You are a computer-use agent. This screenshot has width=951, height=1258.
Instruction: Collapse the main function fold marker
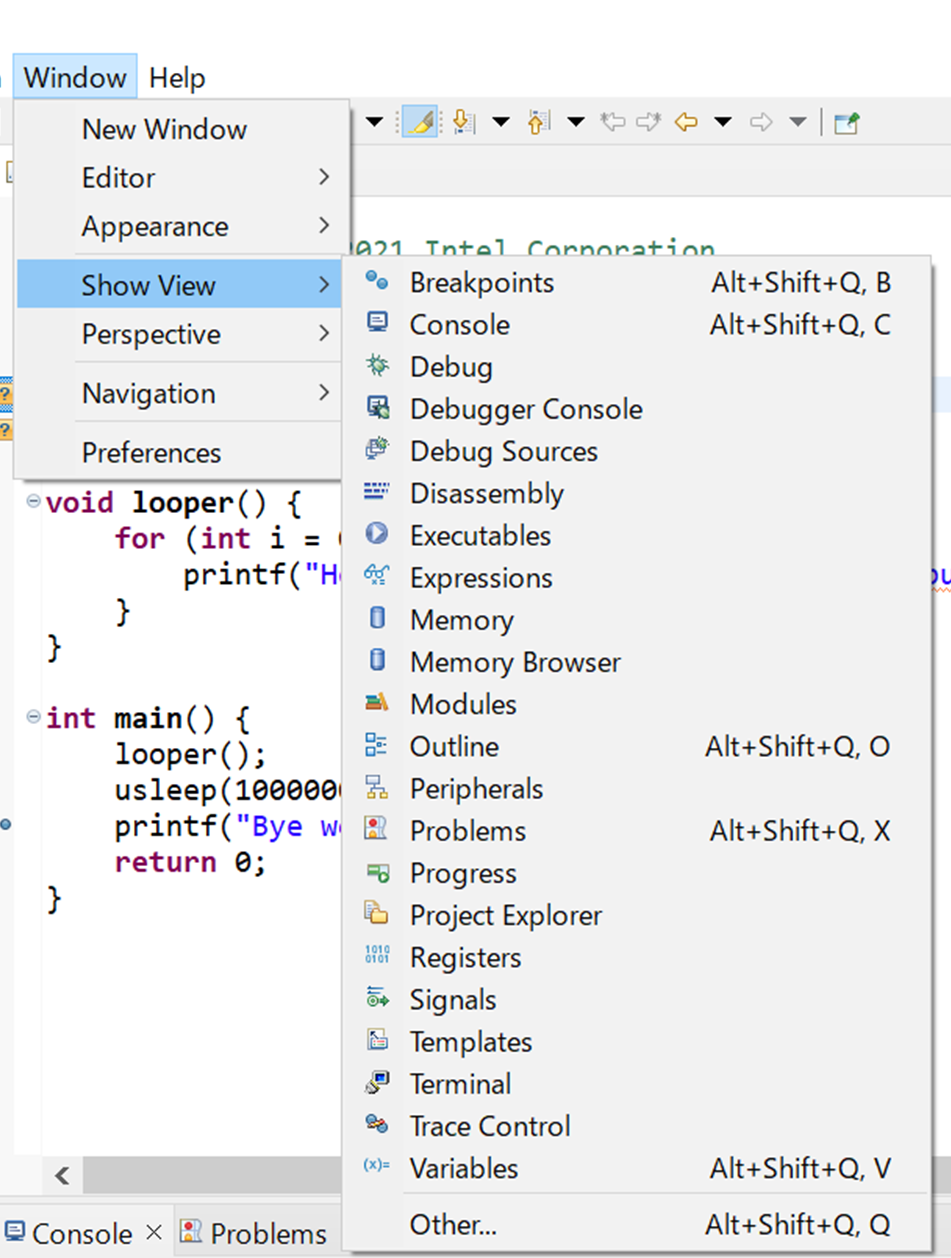34,717
